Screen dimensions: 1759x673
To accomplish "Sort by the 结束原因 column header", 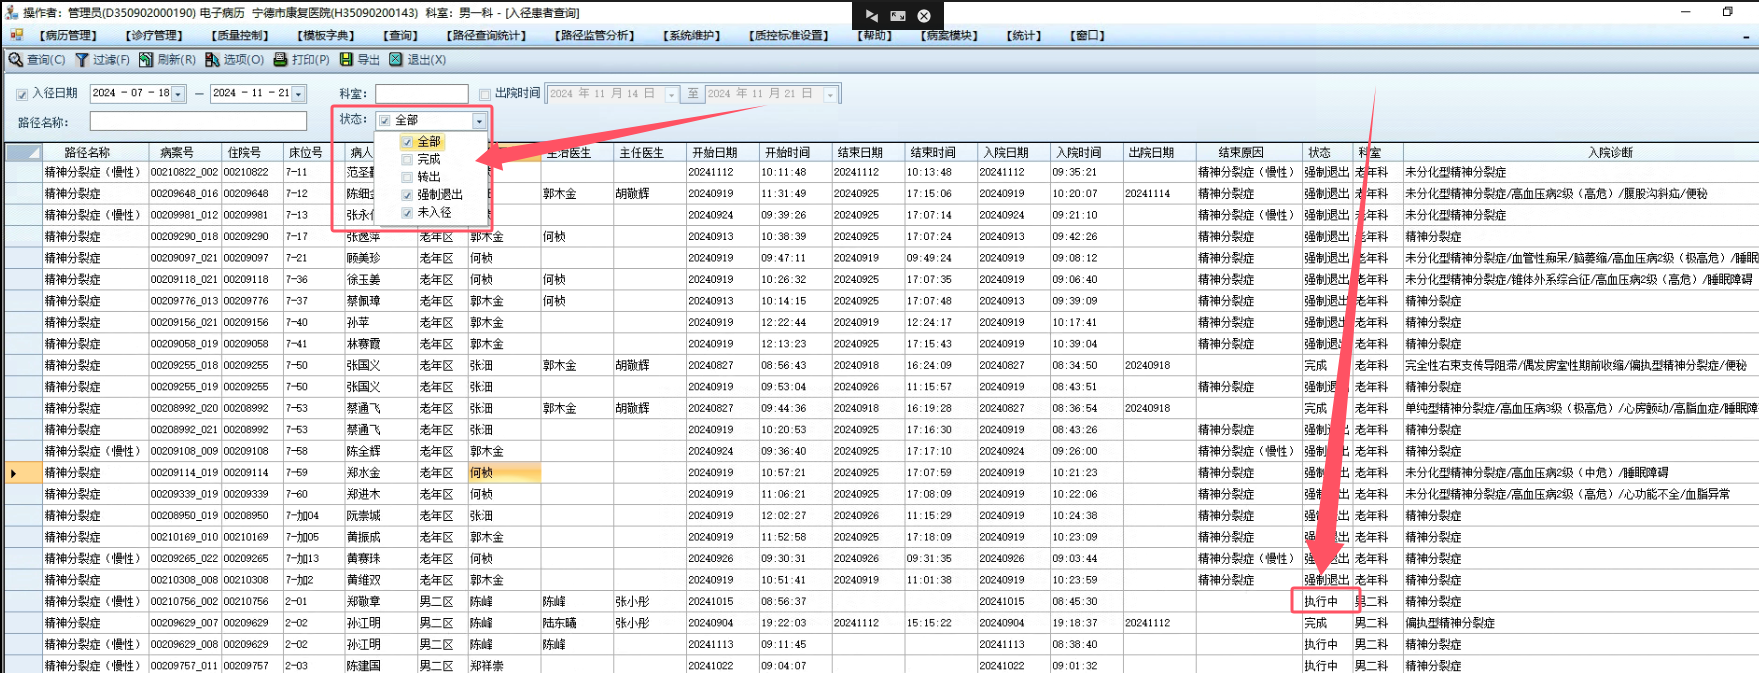I will [1249, 153].
